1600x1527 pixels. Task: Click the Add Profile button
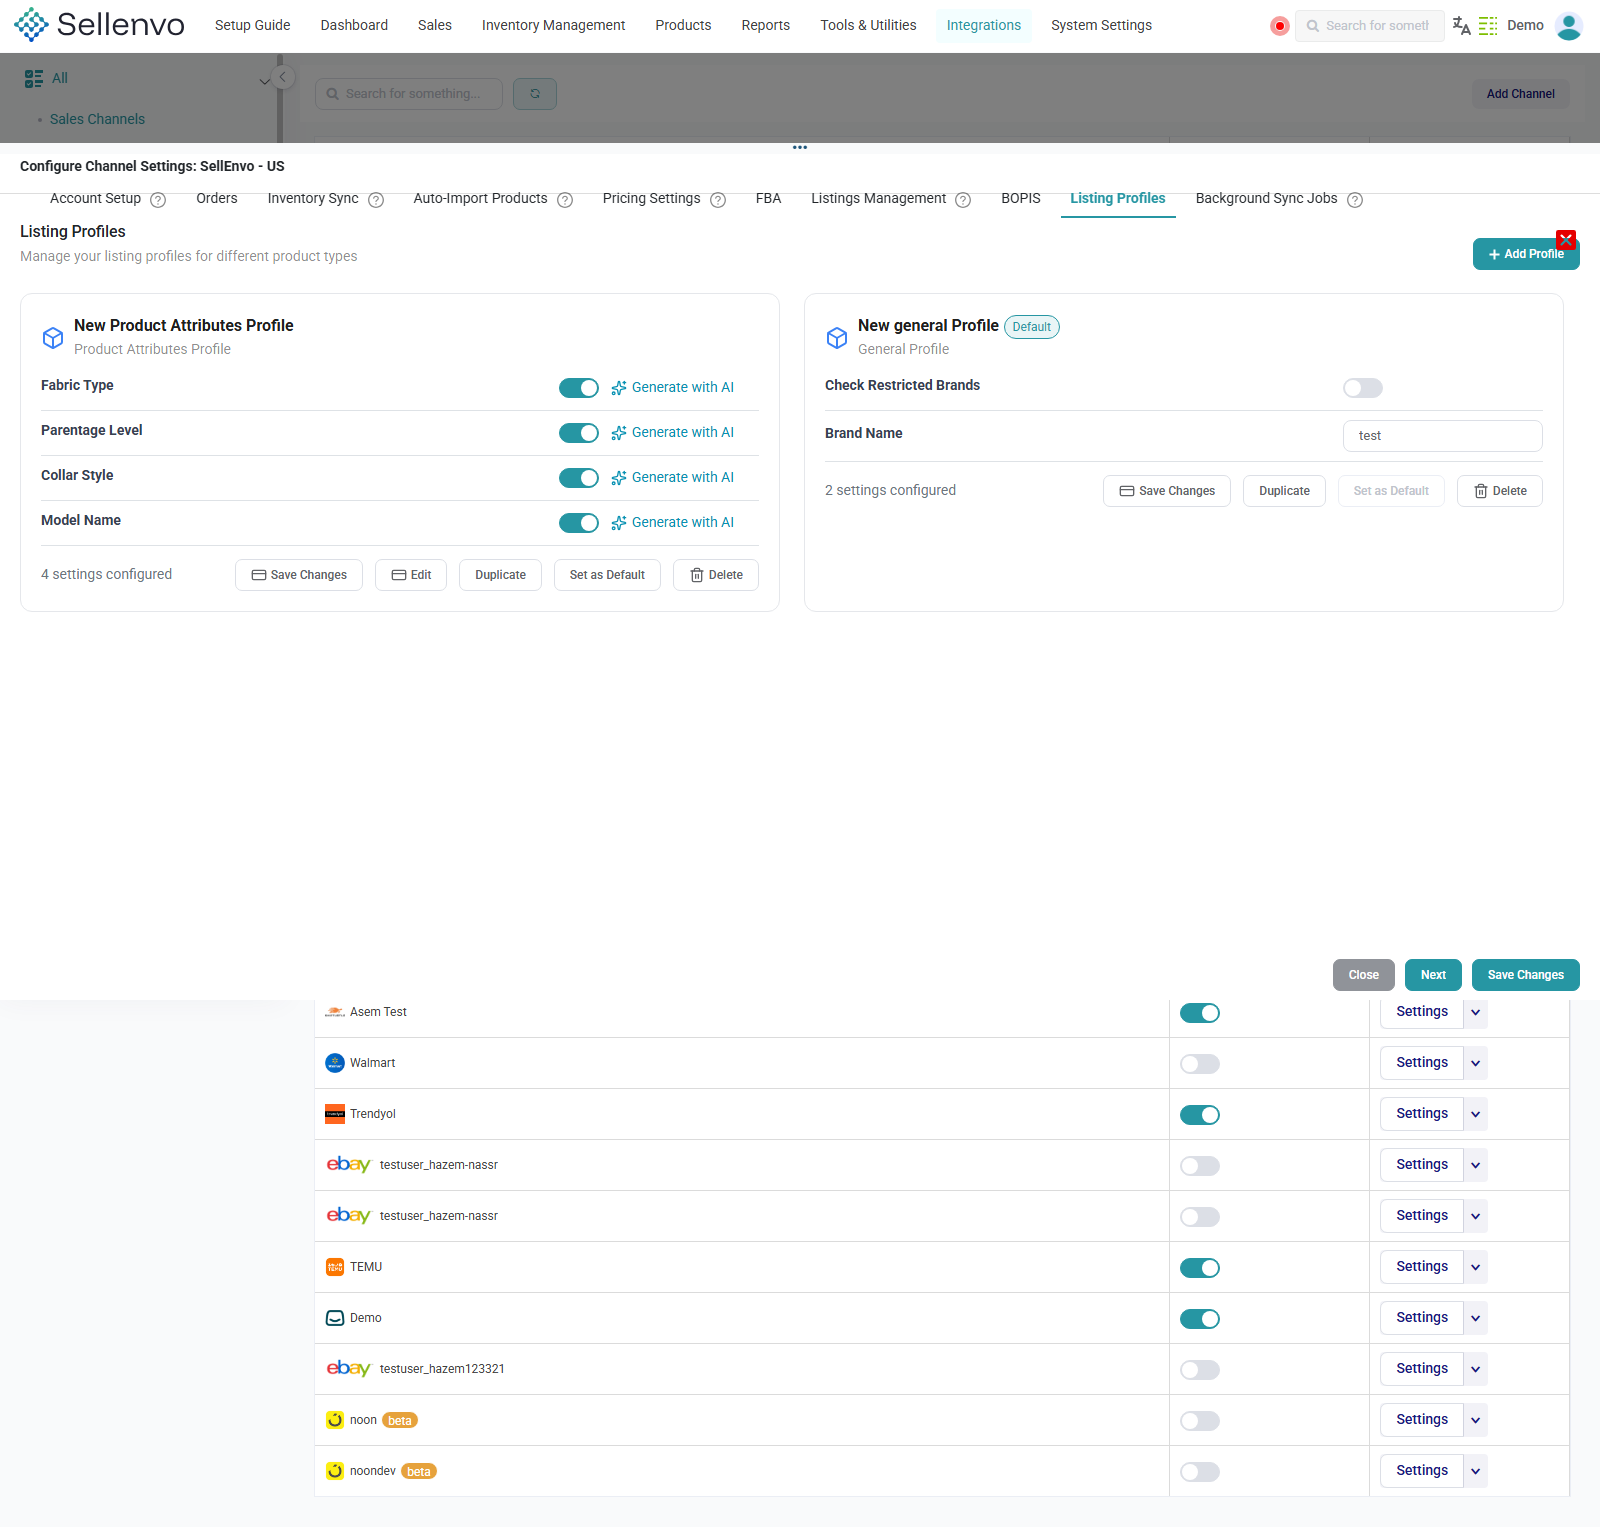[x=1526, y=254]
